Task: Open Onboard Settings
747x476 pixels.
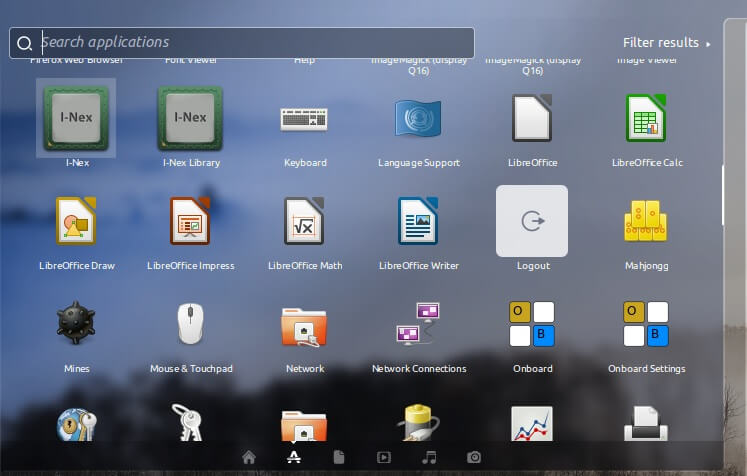Action: [646, 324]
